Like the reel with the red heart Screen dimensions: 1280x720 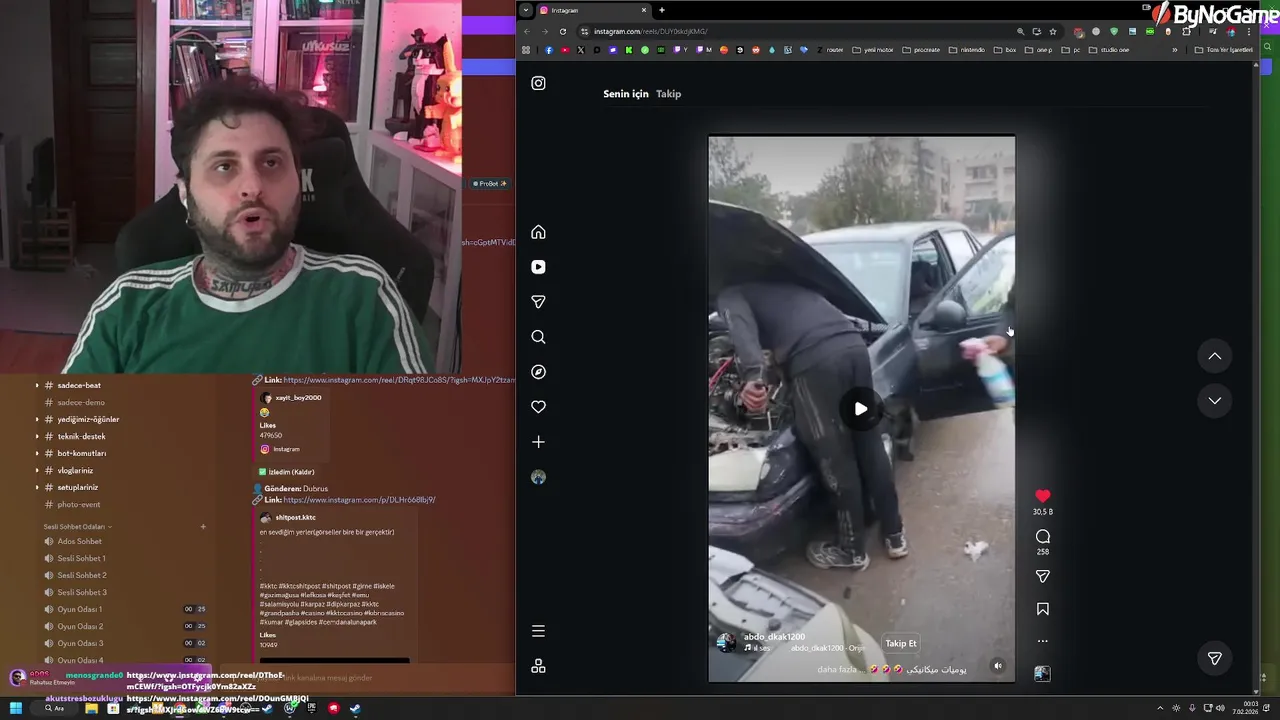point(1042,496)
